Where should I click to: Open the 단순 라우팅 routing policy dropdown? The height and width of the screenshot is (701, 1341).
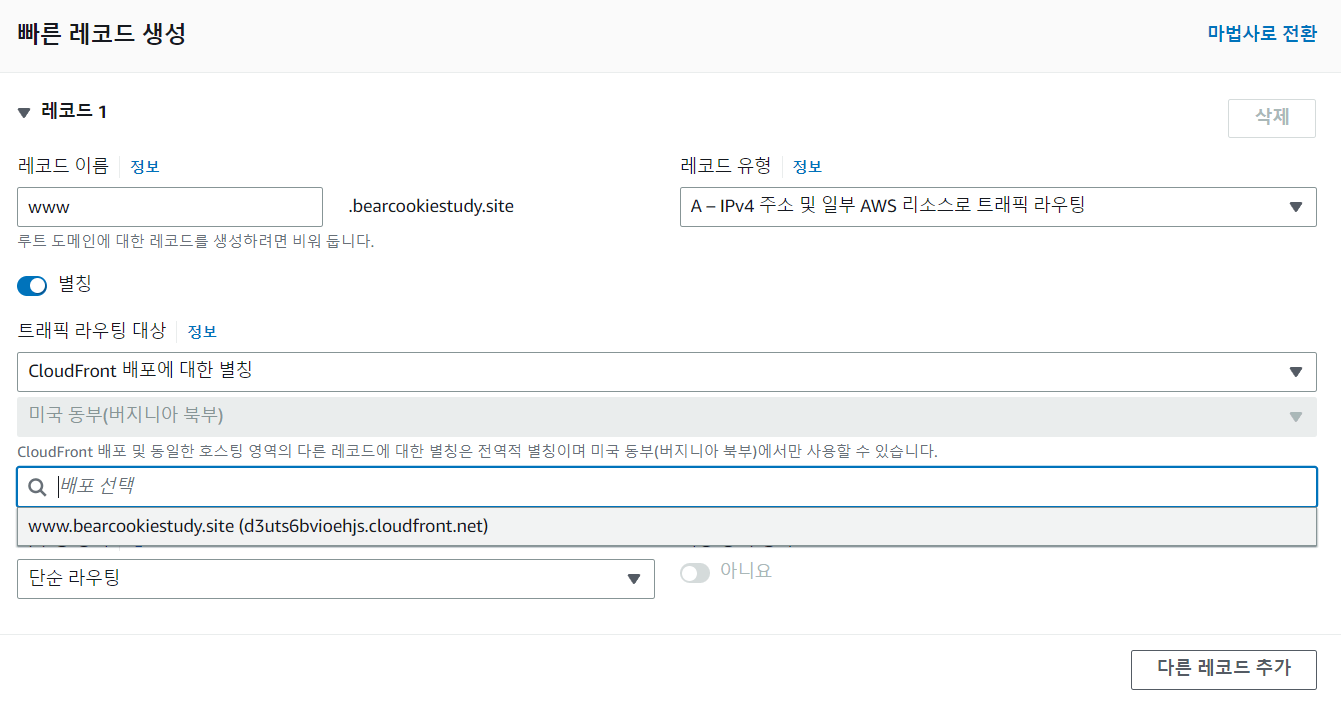[335, 578]
